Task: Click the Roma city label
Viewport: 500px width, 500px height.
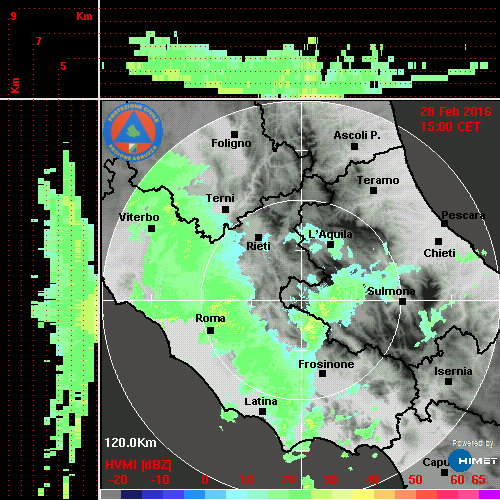Action: [x=210, y=318]
